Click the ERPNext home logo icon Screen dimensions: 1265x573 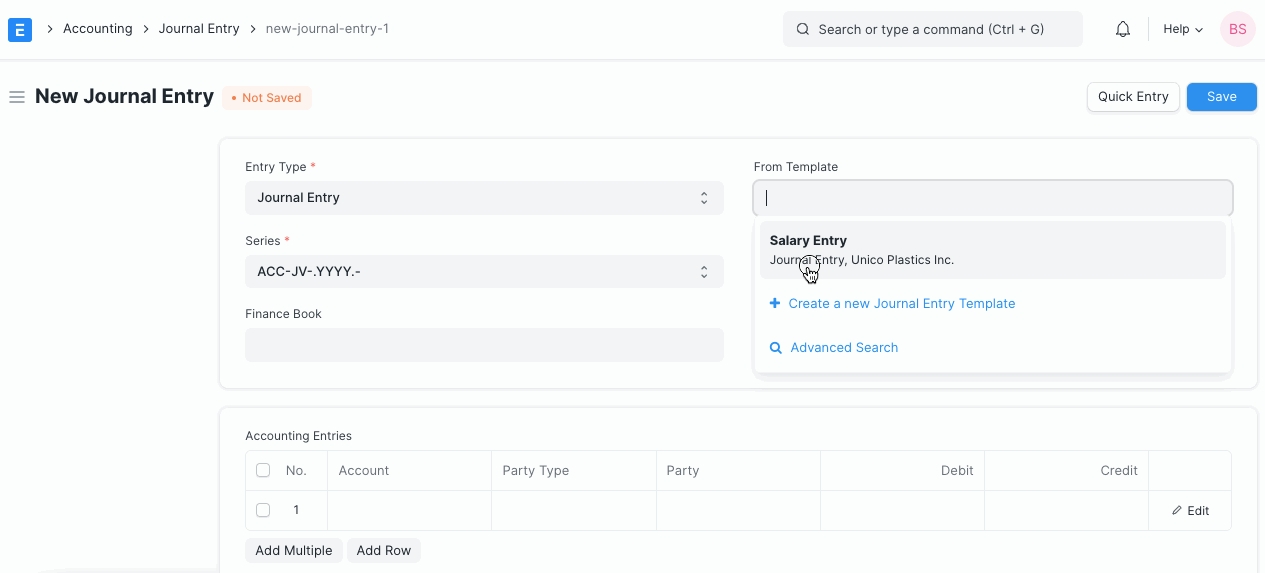click(x=20, y=30)
